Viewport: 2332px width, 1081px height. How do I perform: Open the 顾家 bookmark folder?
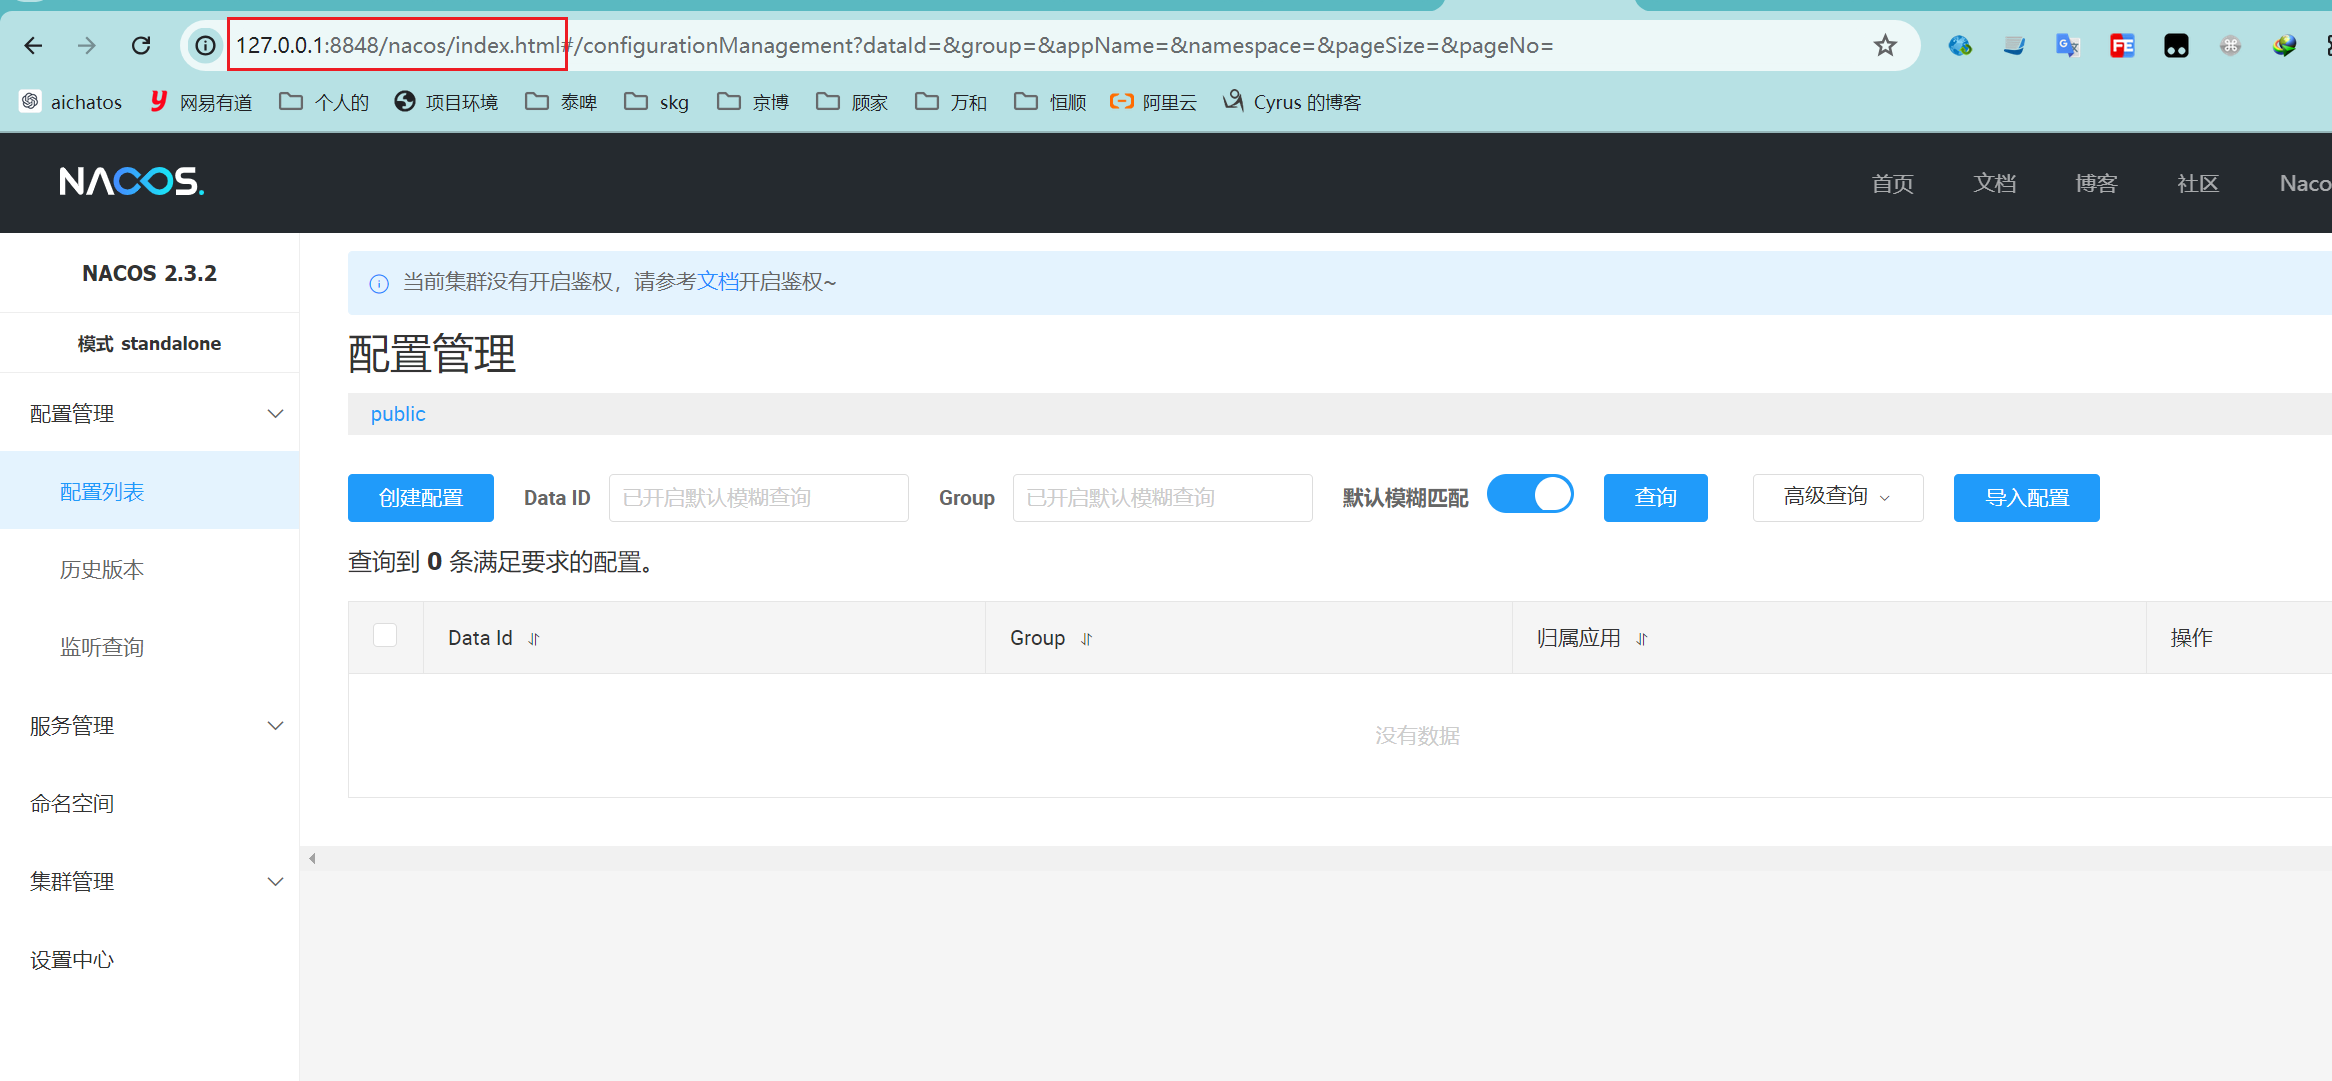click(852, 102)
